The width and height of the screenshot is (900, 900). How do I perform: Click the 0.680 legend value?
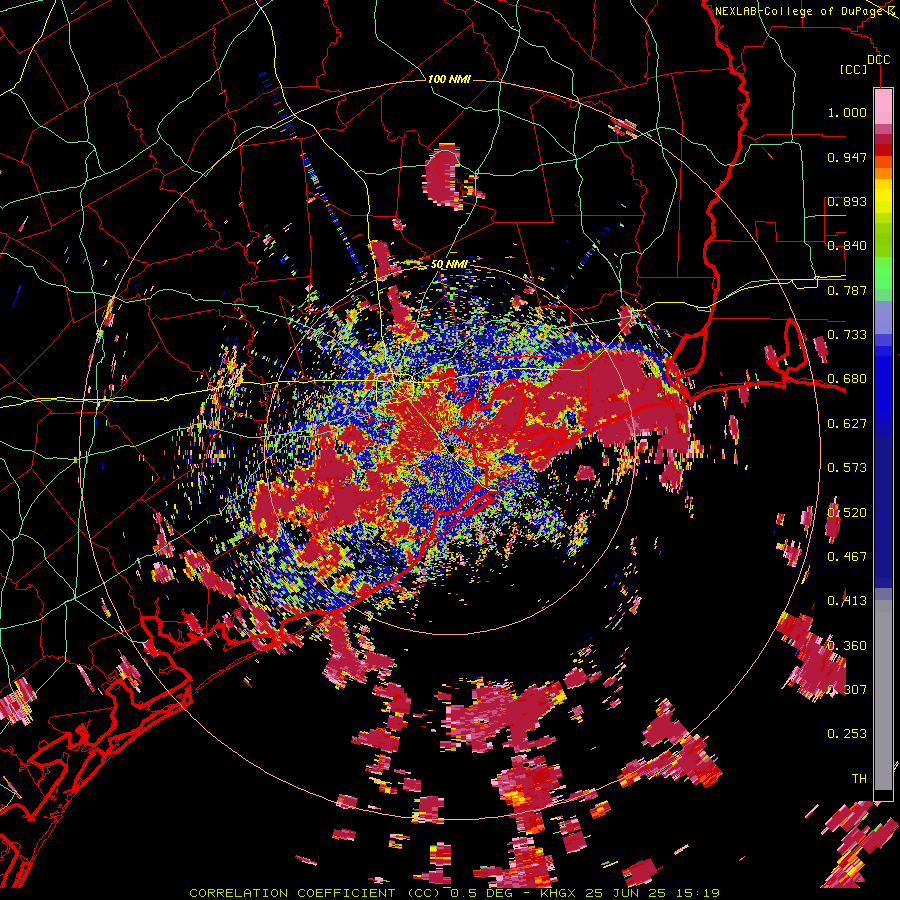(847, 379)
